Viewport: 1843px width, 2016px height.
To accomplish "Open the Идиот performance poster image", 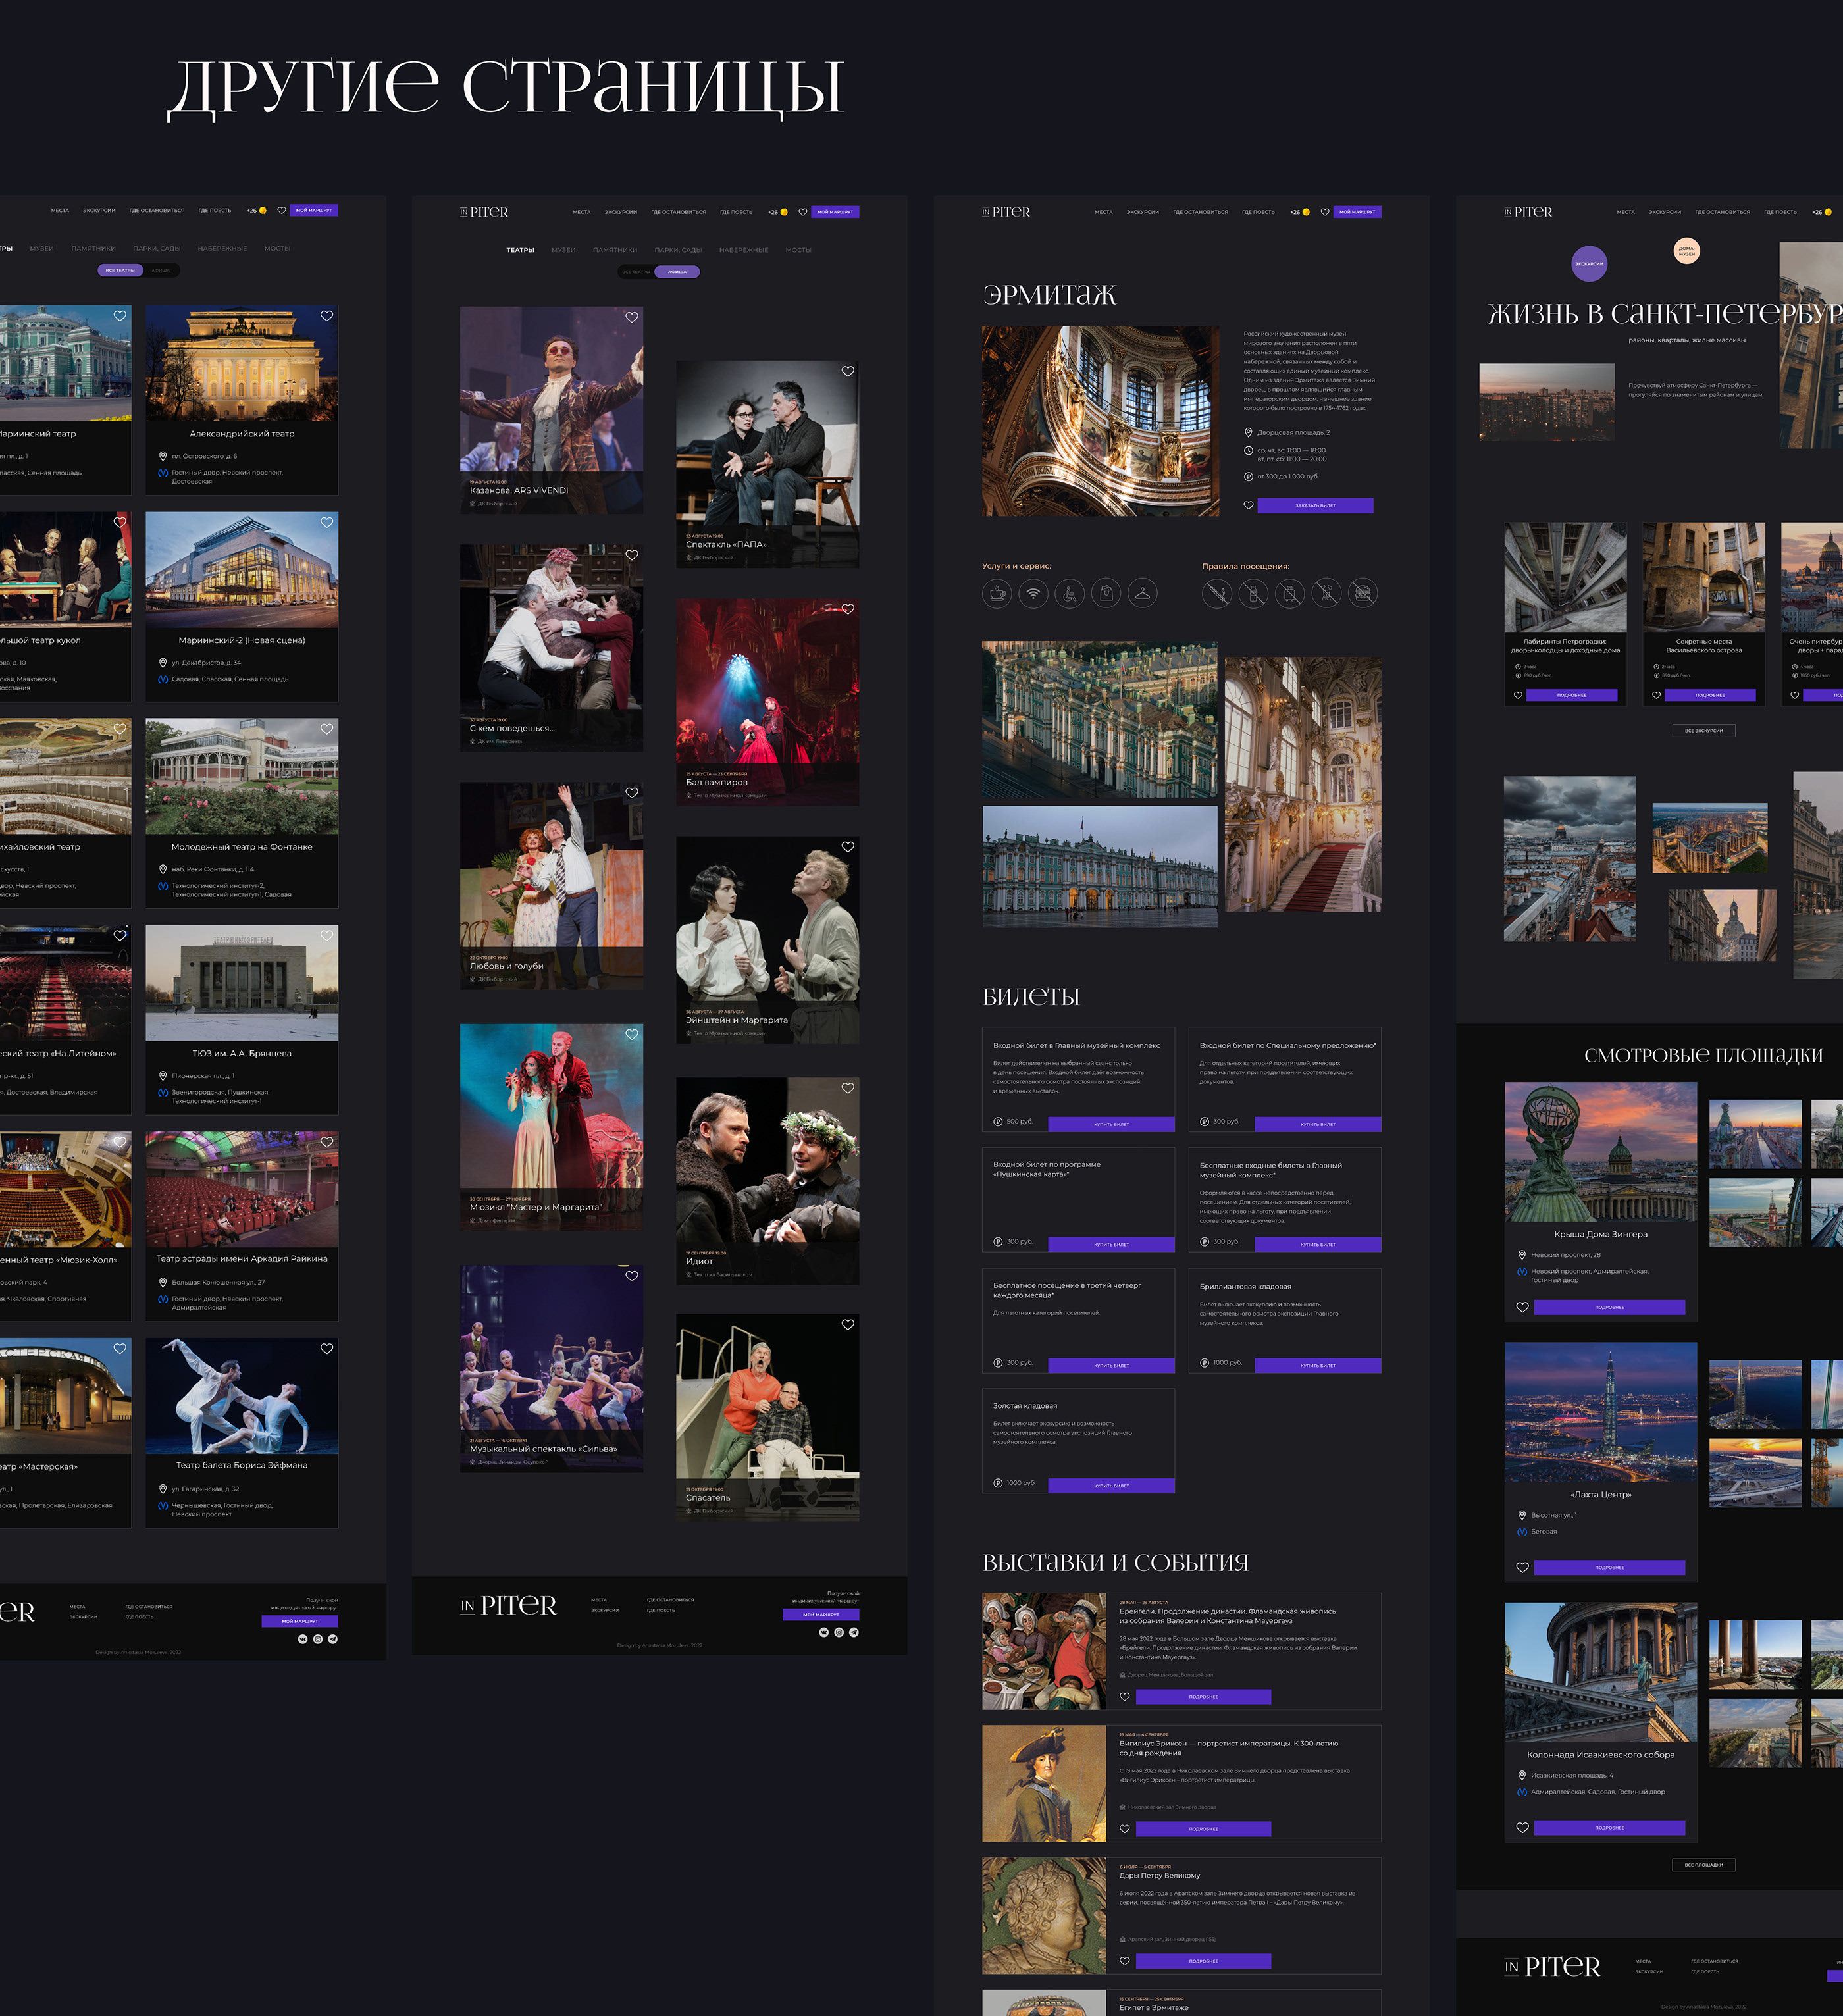I will 767,1160.
